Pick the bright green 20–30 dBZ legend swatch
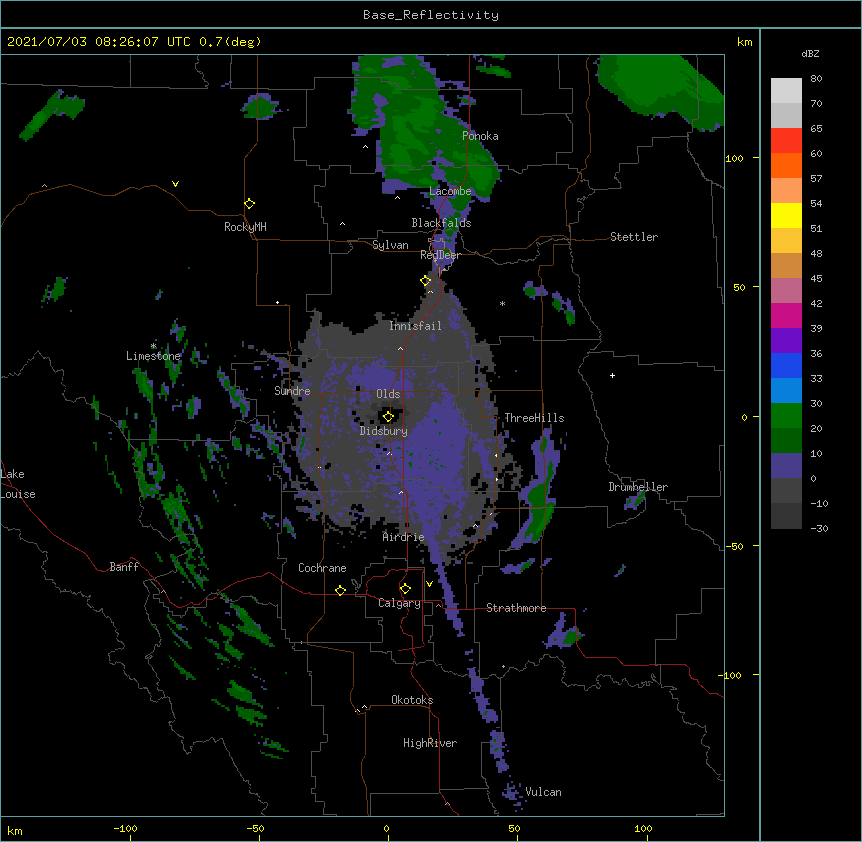The width and height of the screenshot is (862, 842). pyautogui.click(x=786, y=416)
